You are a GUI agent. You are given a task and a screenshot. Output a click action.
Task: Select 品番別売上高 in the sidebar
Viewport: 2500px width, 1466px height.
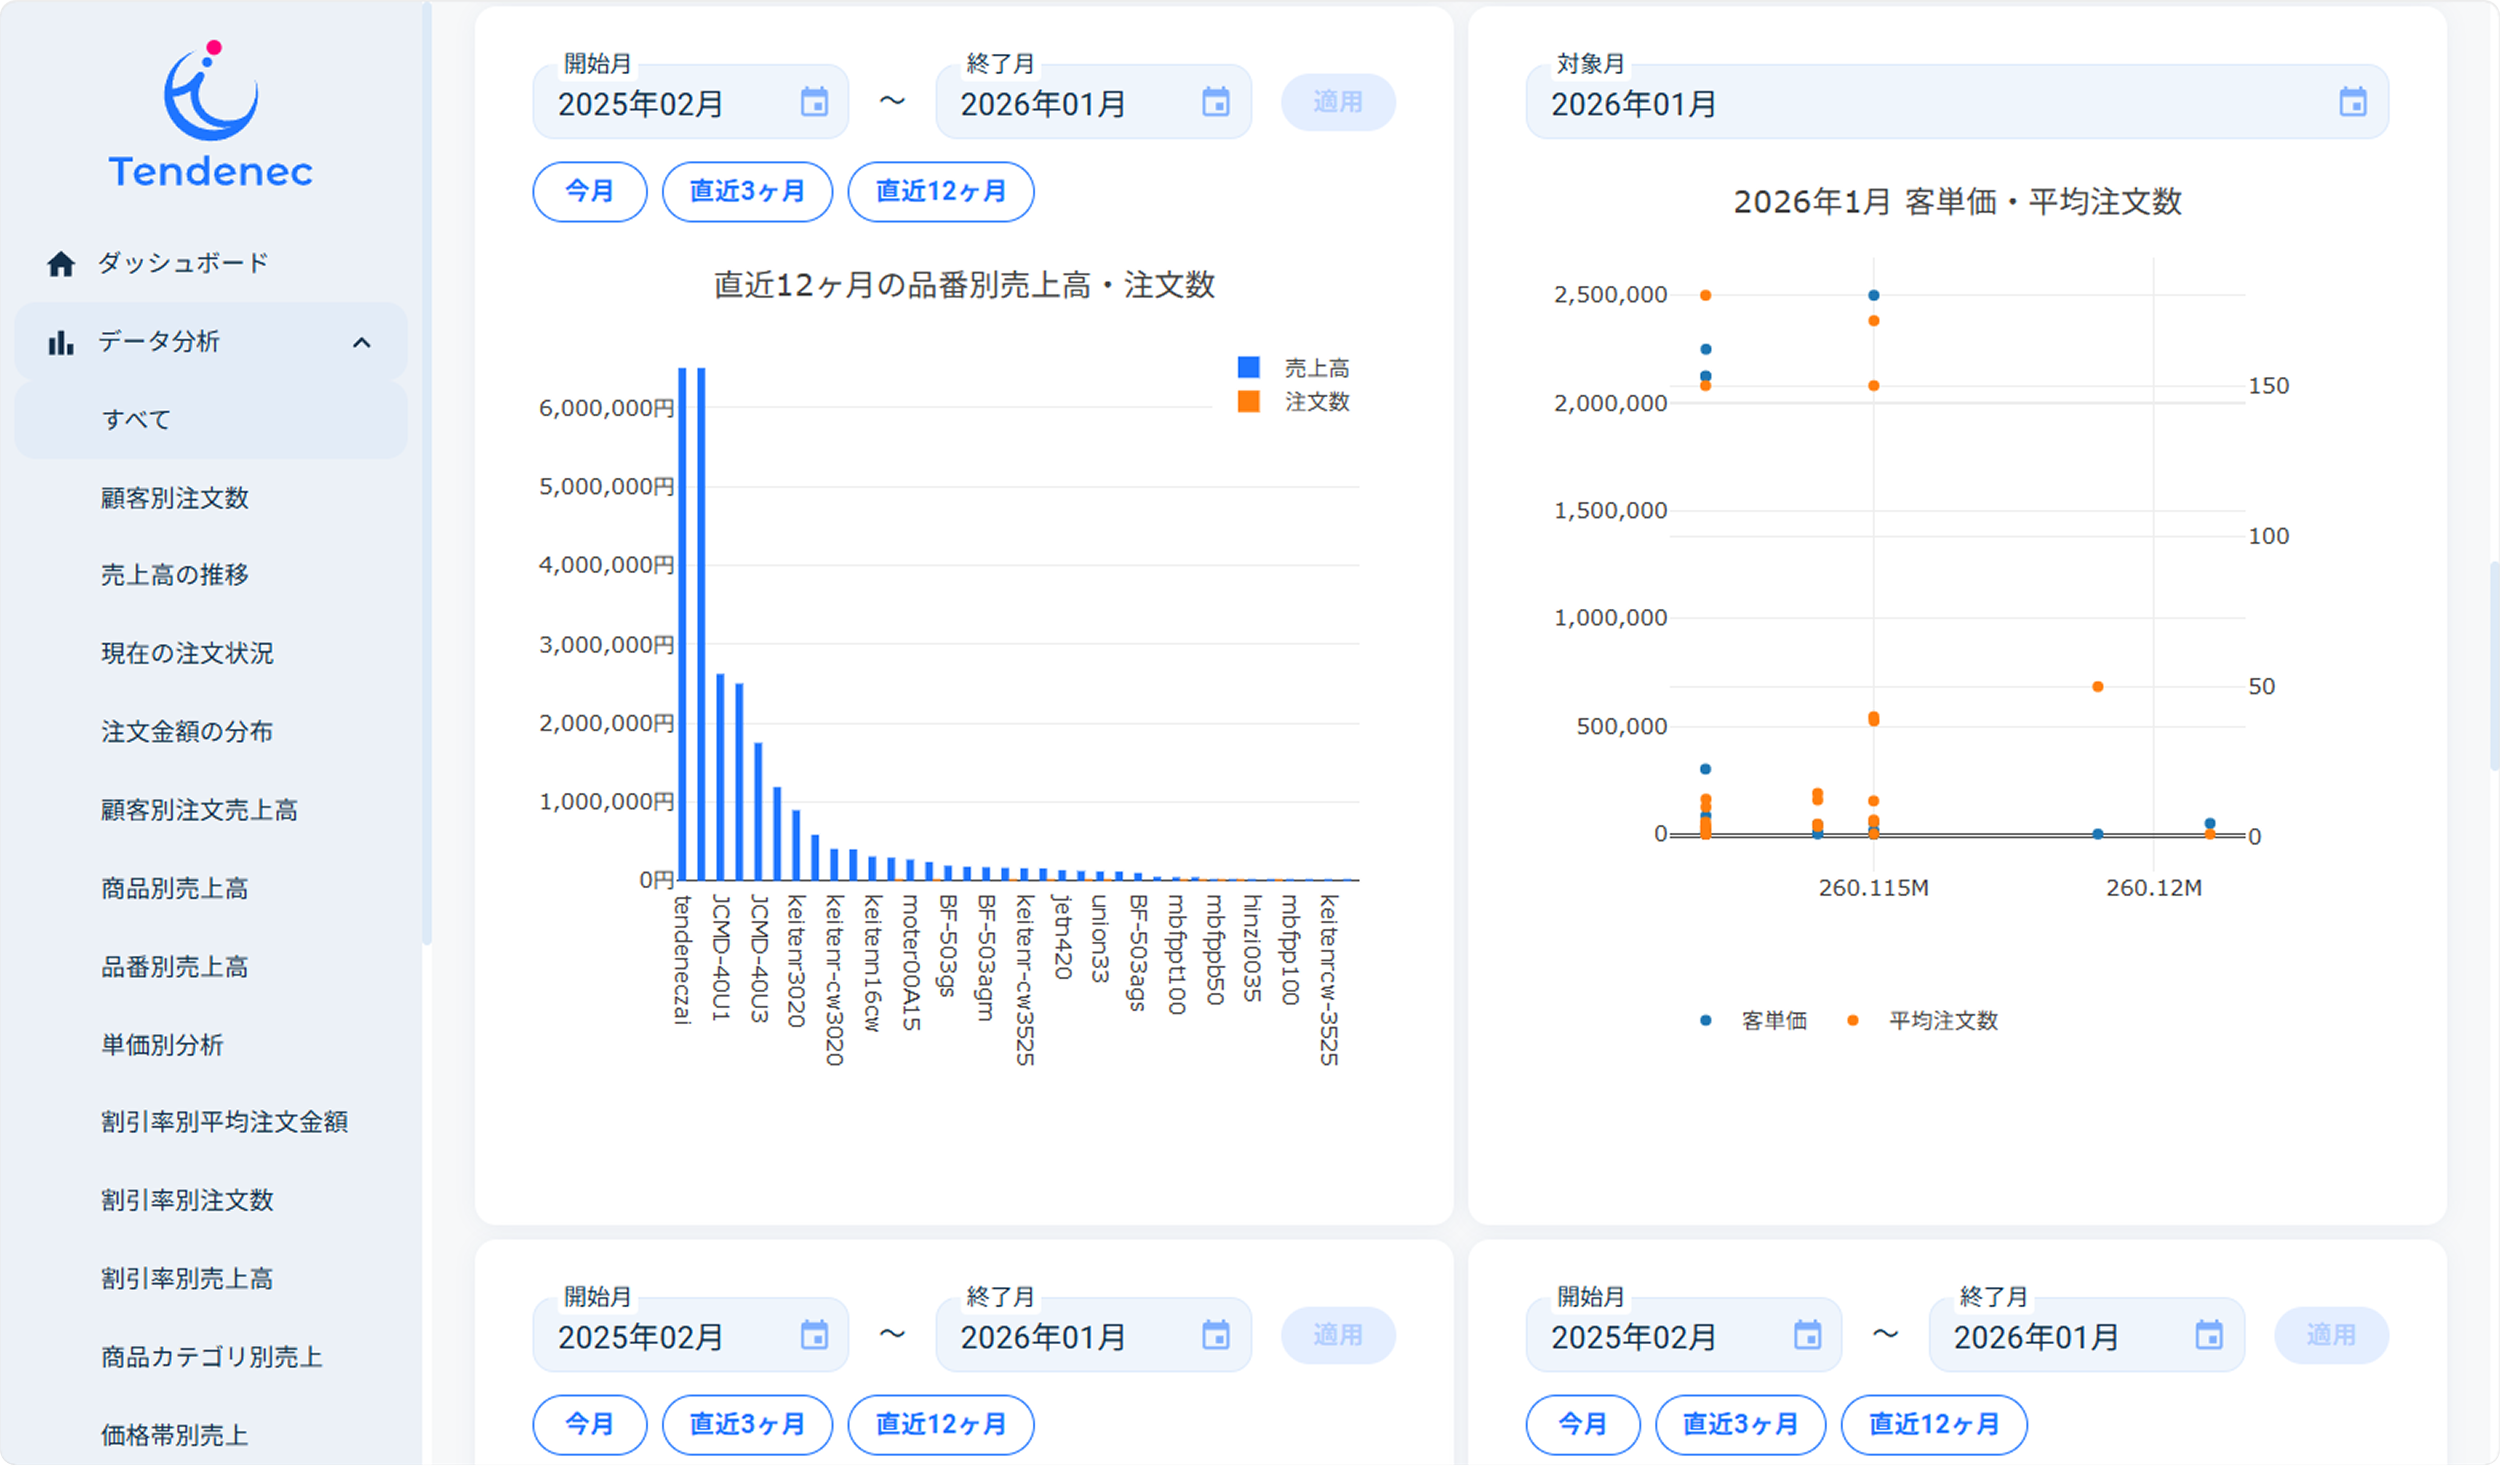(x=175, y=967)
